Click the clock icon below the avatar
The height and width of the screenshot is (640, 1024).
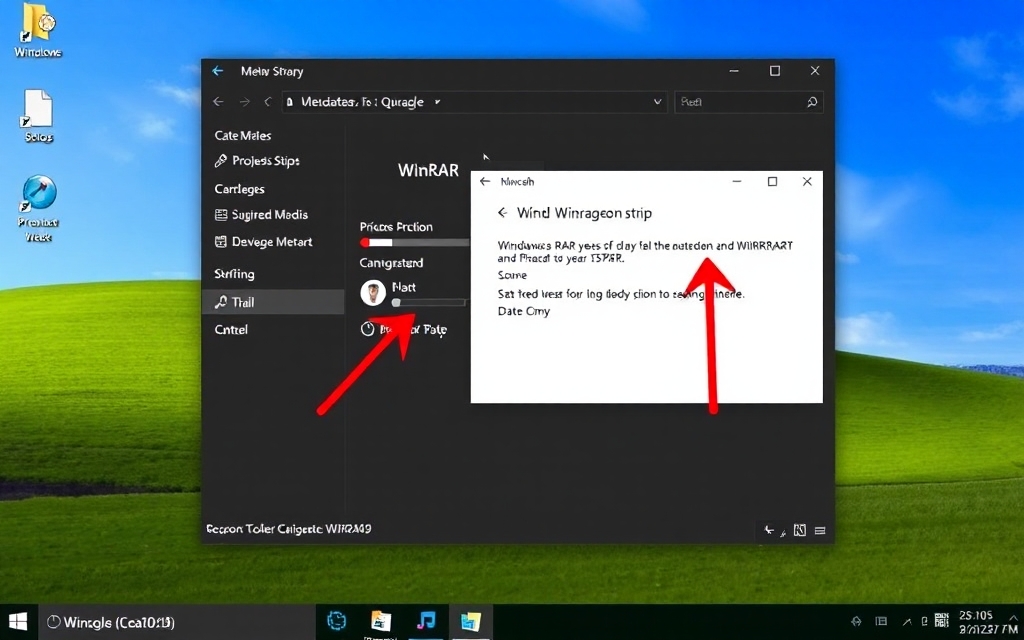[368, 329]
